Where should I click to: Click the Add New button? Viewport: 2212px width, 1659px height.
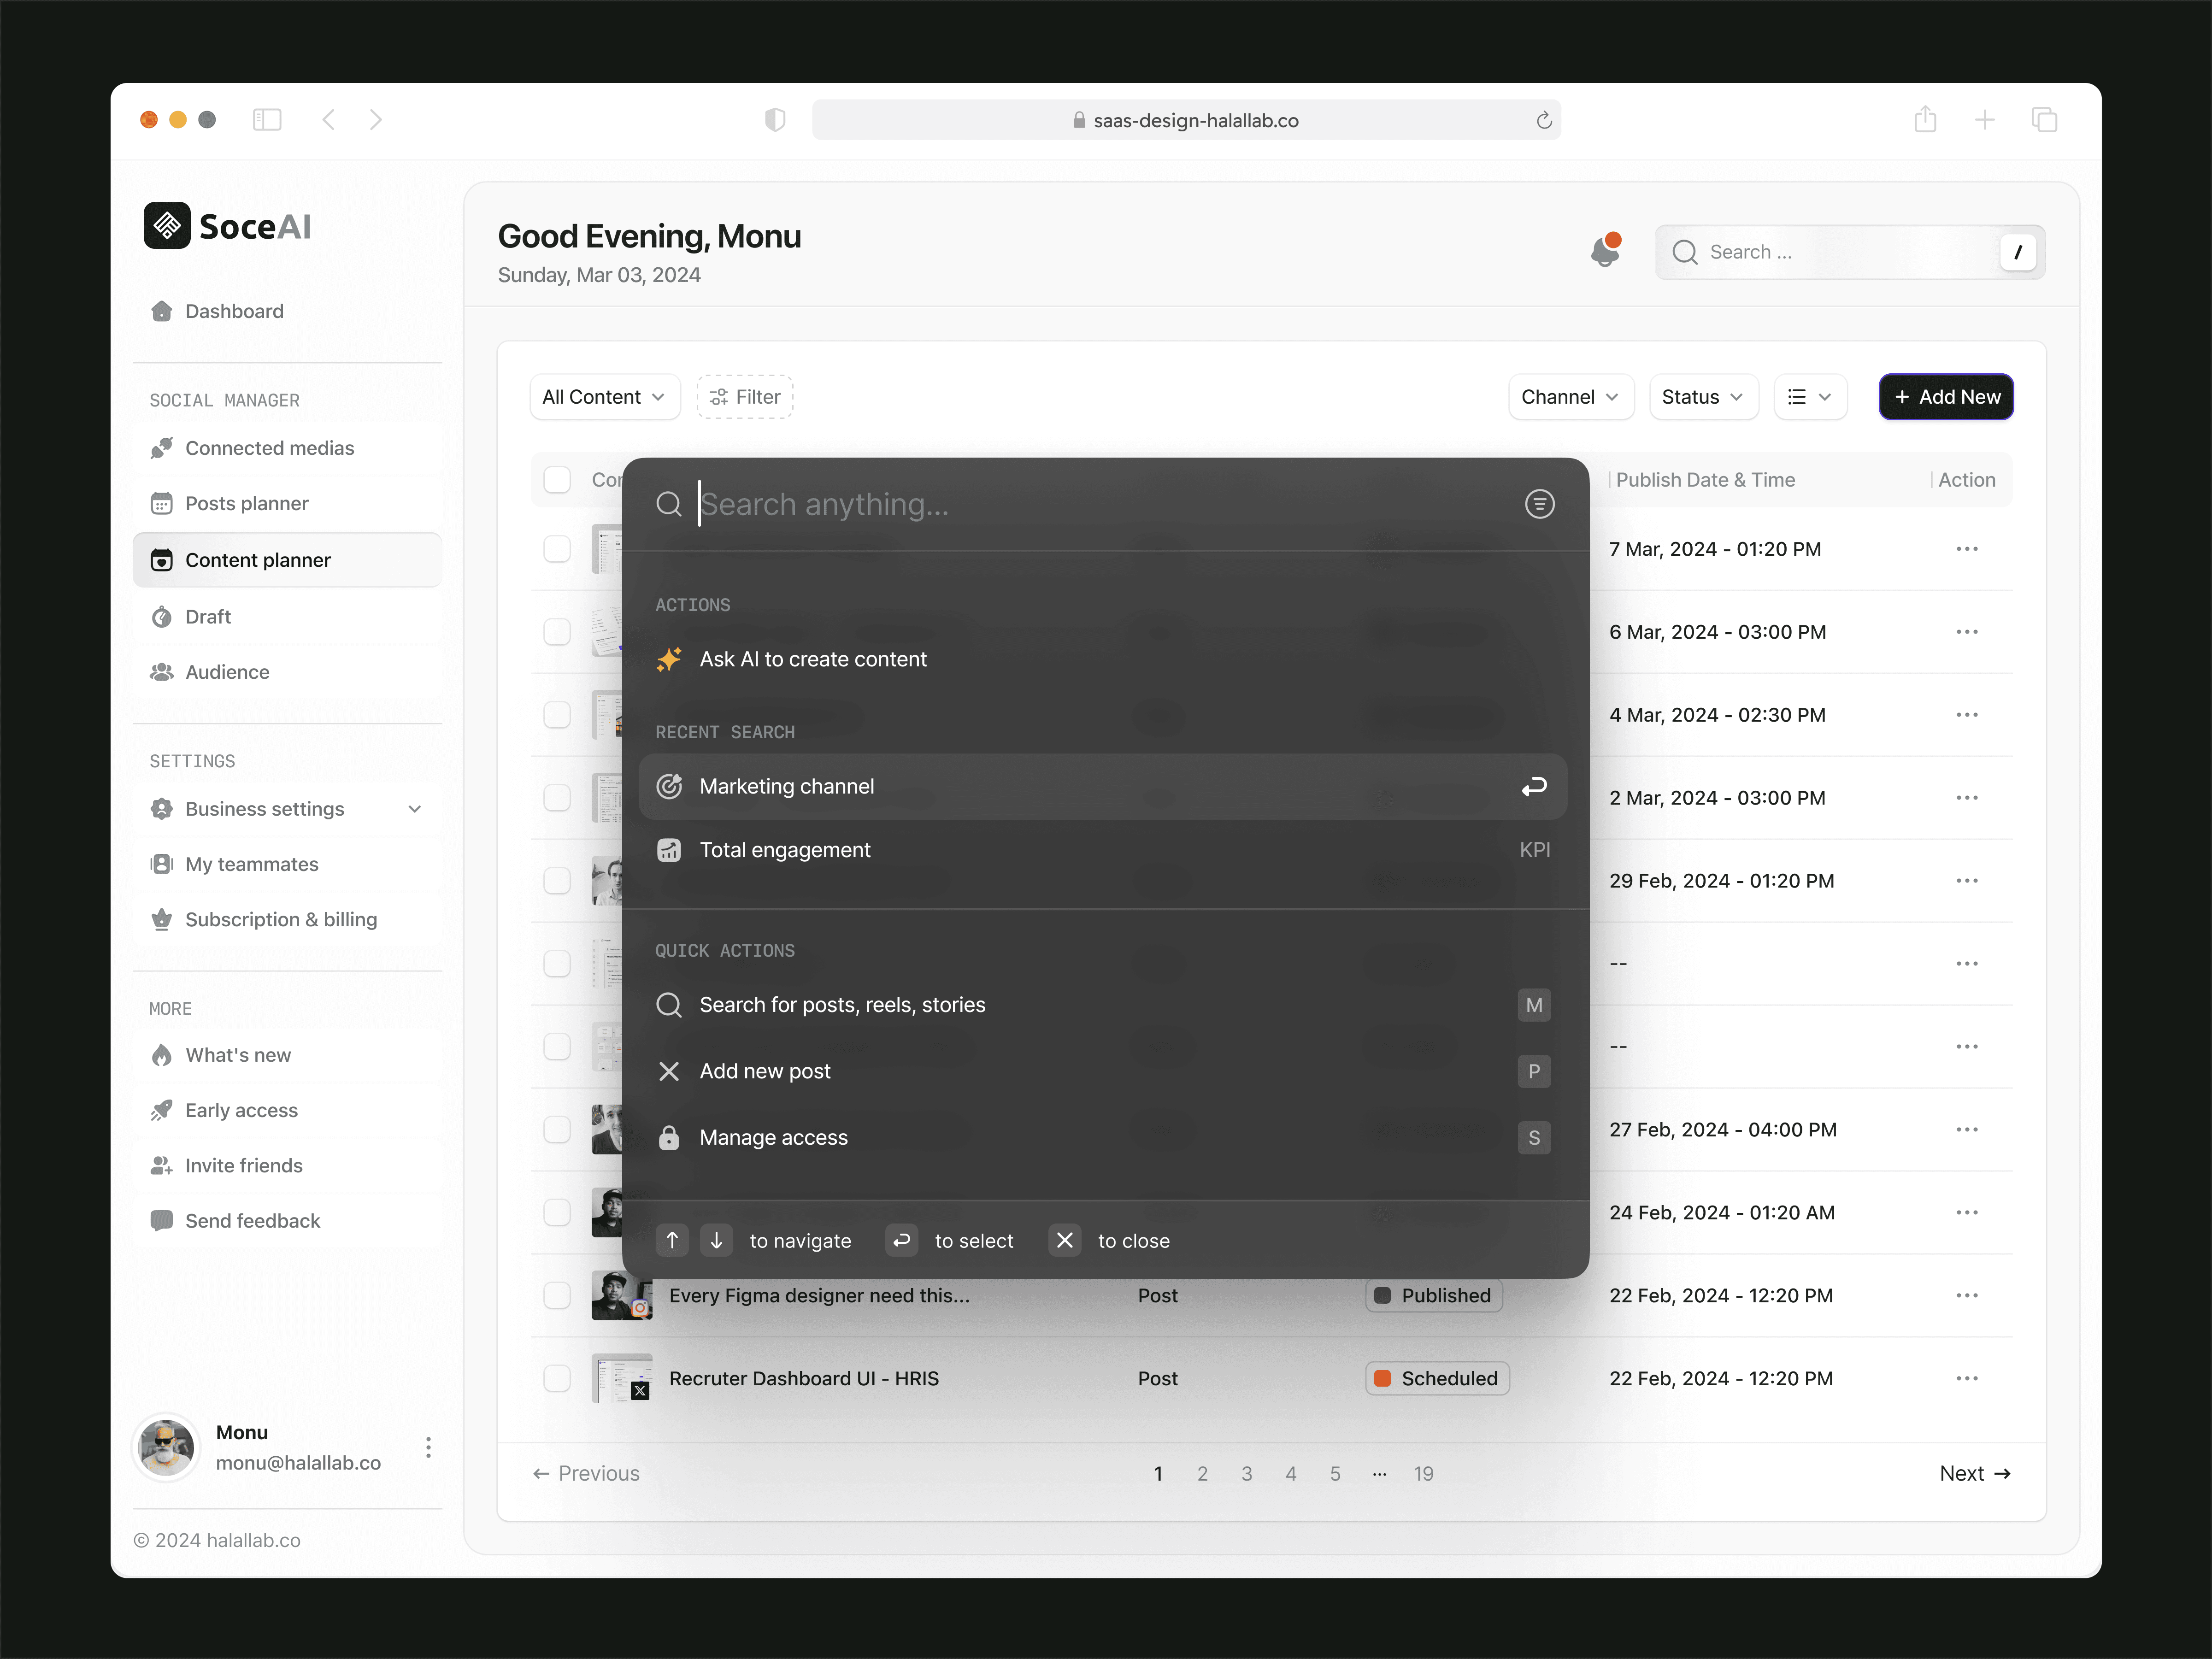[1945, 397]
